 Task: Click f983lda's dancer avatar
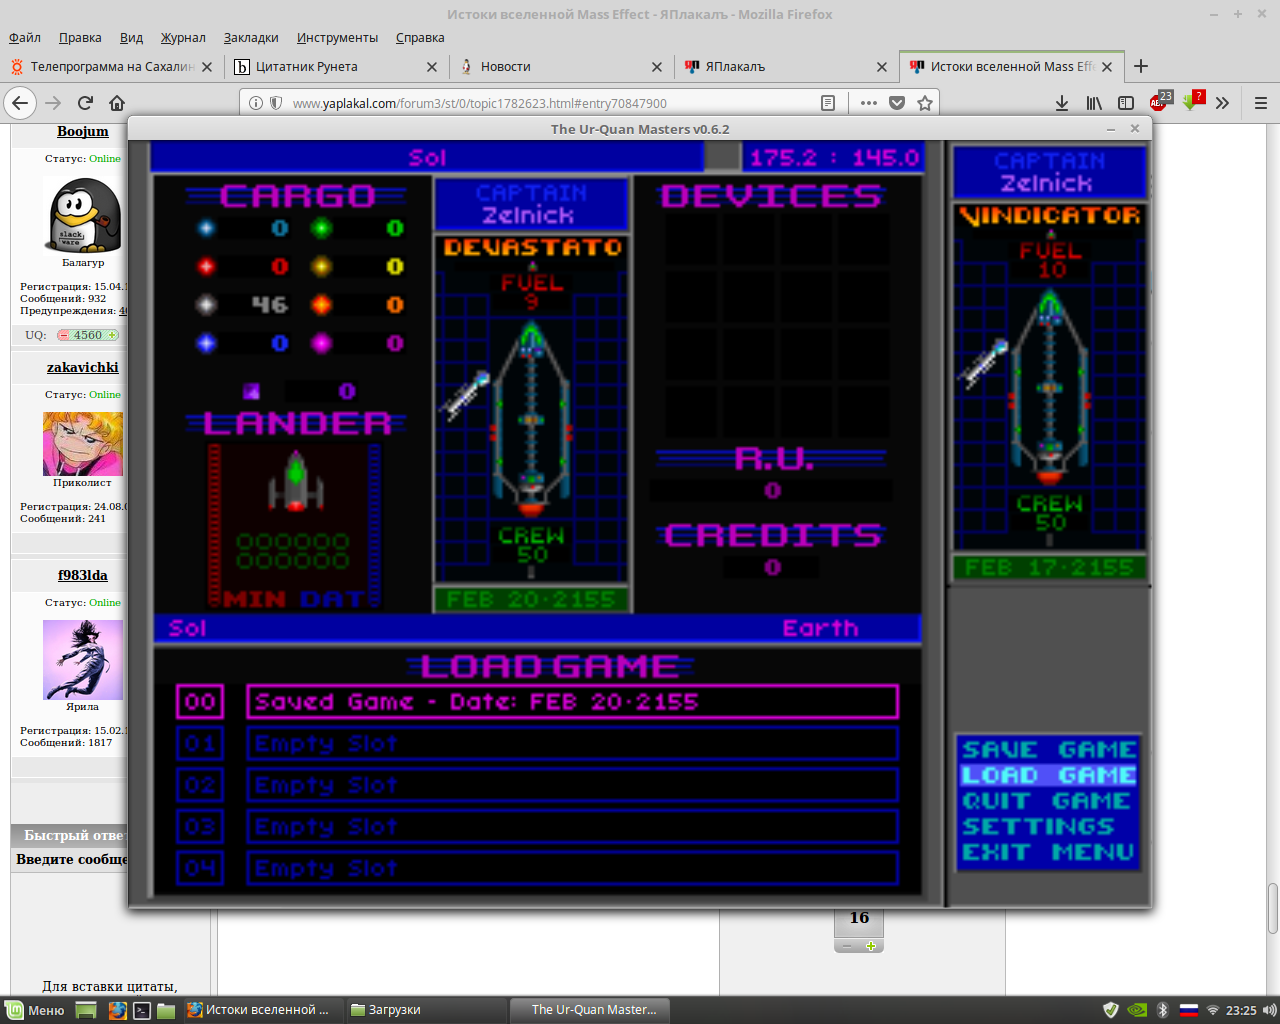click(83, 659)
